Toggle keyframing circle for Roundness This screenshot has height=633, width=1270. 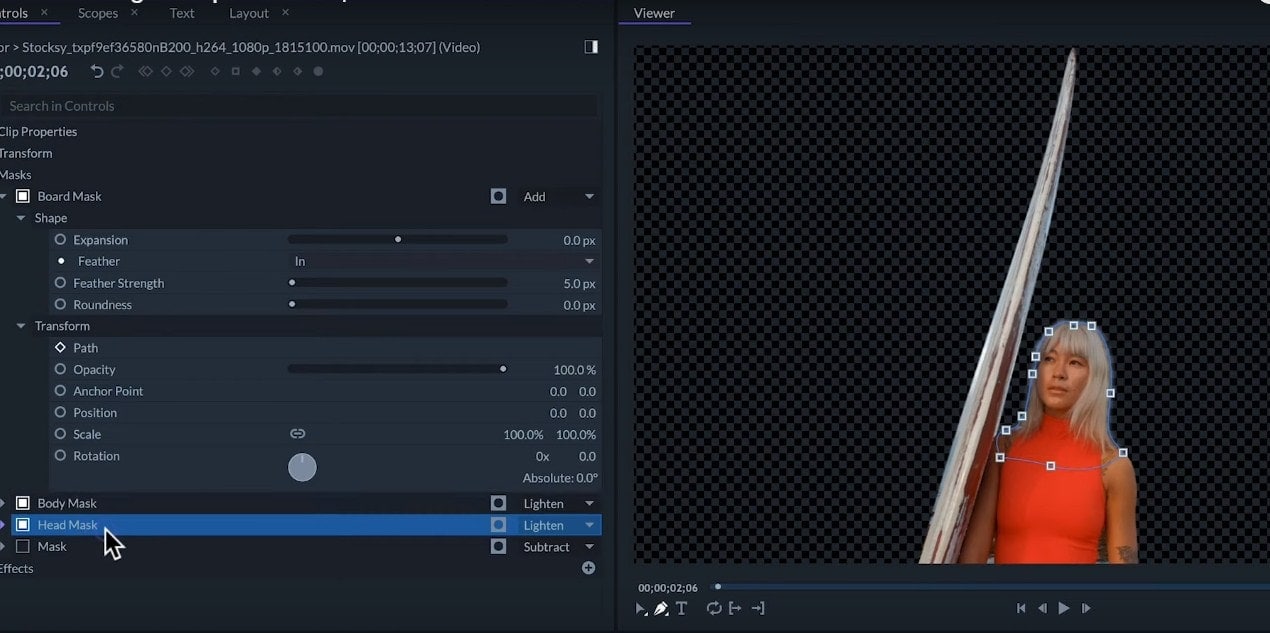pos(60,305)
